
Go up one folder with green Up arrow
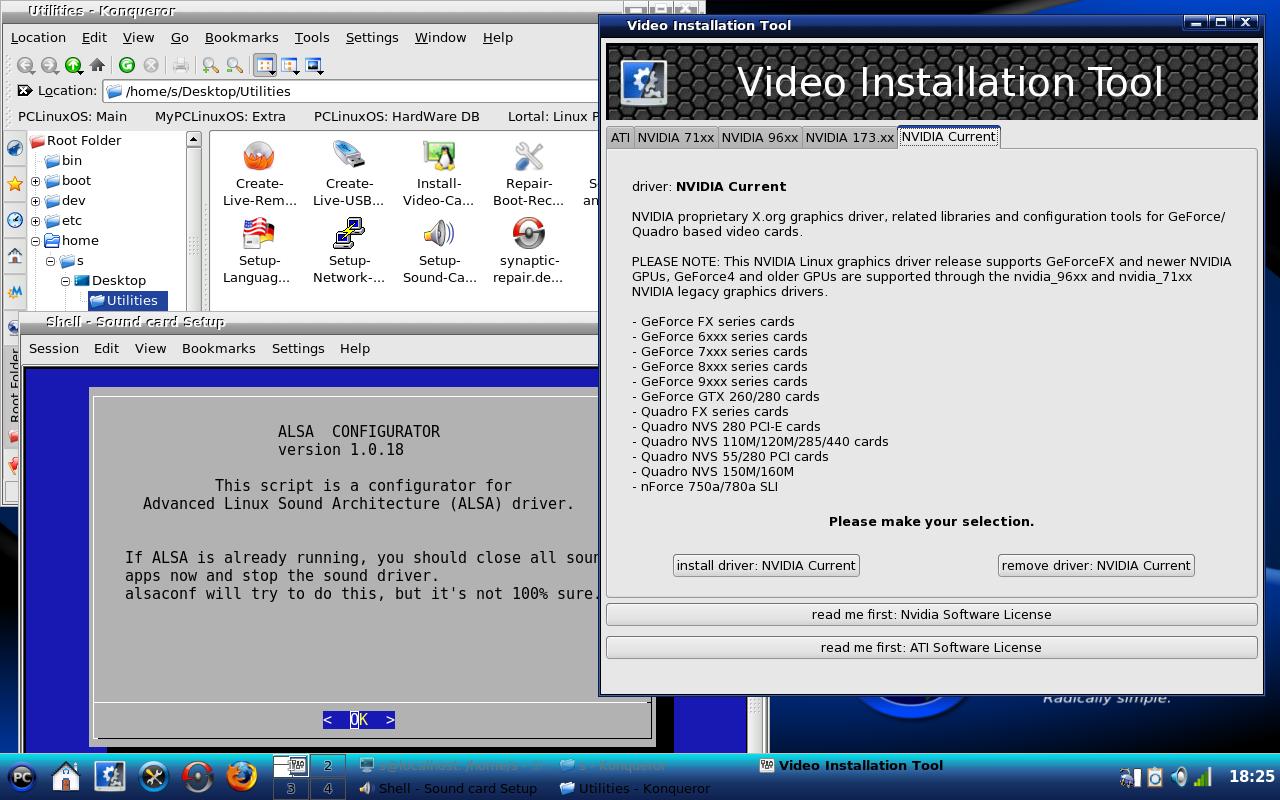73,65
